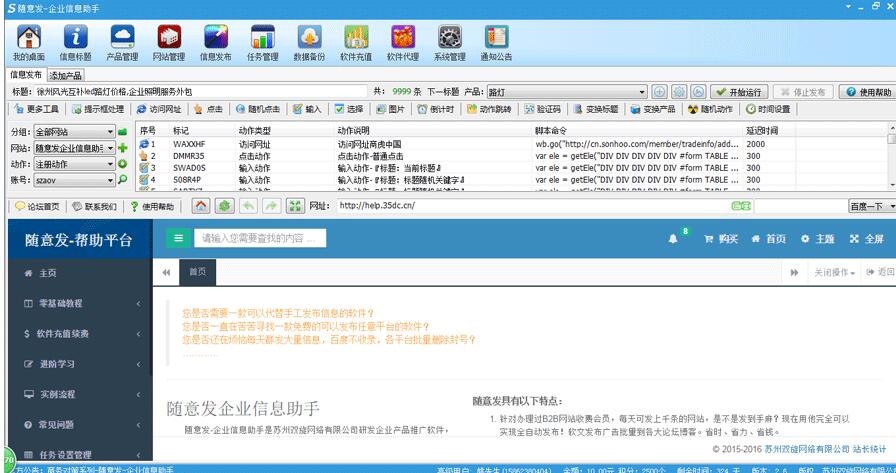This screenshot has height=473, width=896.
Task: Expand 进阶学习 sidebar section
Action: point(80,364)
